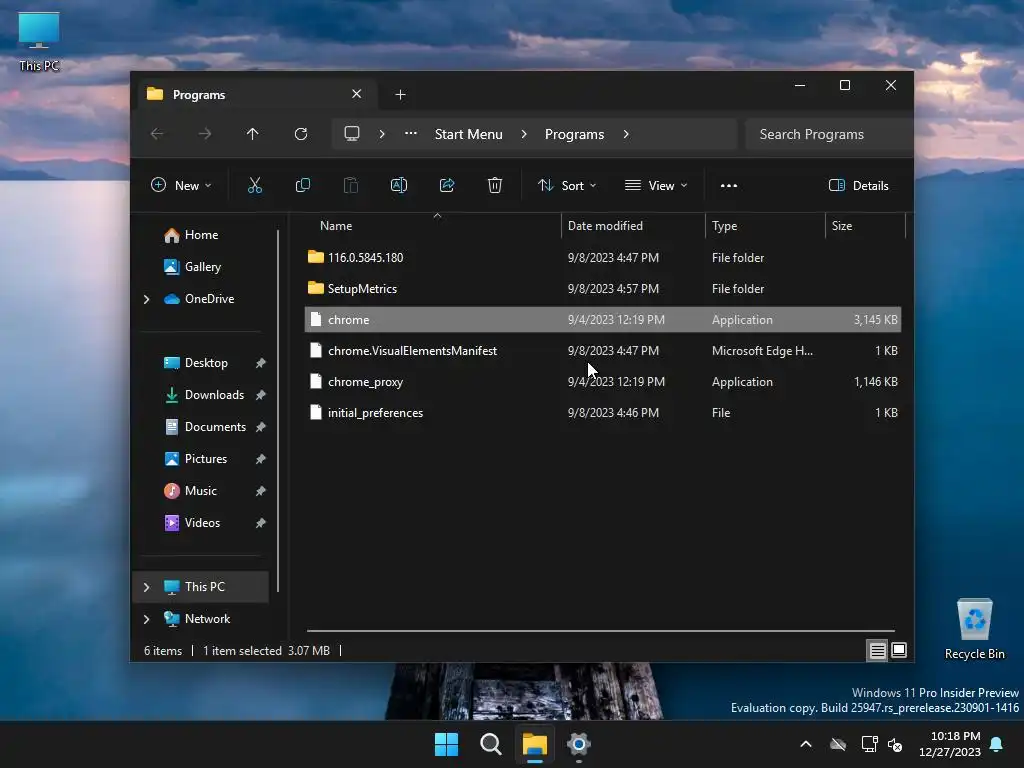Refresh the Programs folder view
The image size is (1024, 768).
(301, 134)
